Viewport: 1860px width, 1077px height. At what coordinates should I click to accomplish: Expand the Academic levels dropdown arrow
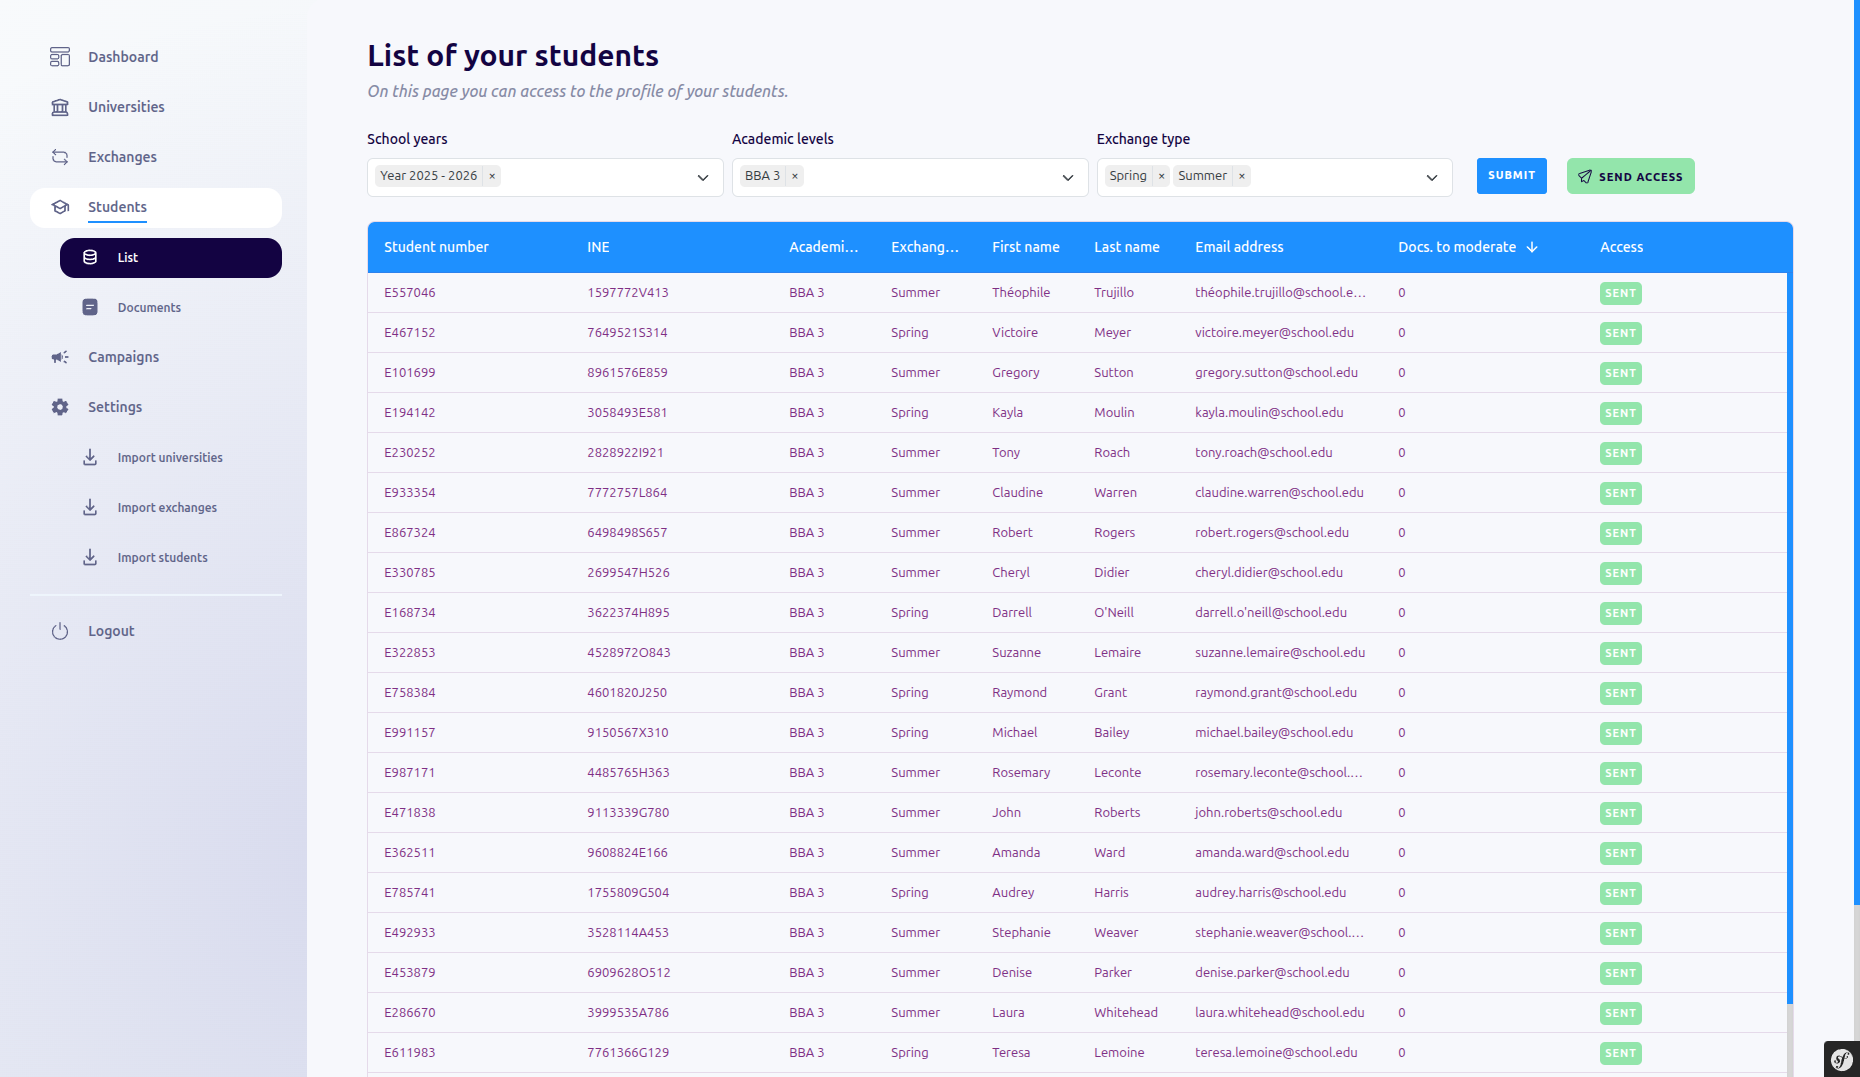pos(1068,177)
